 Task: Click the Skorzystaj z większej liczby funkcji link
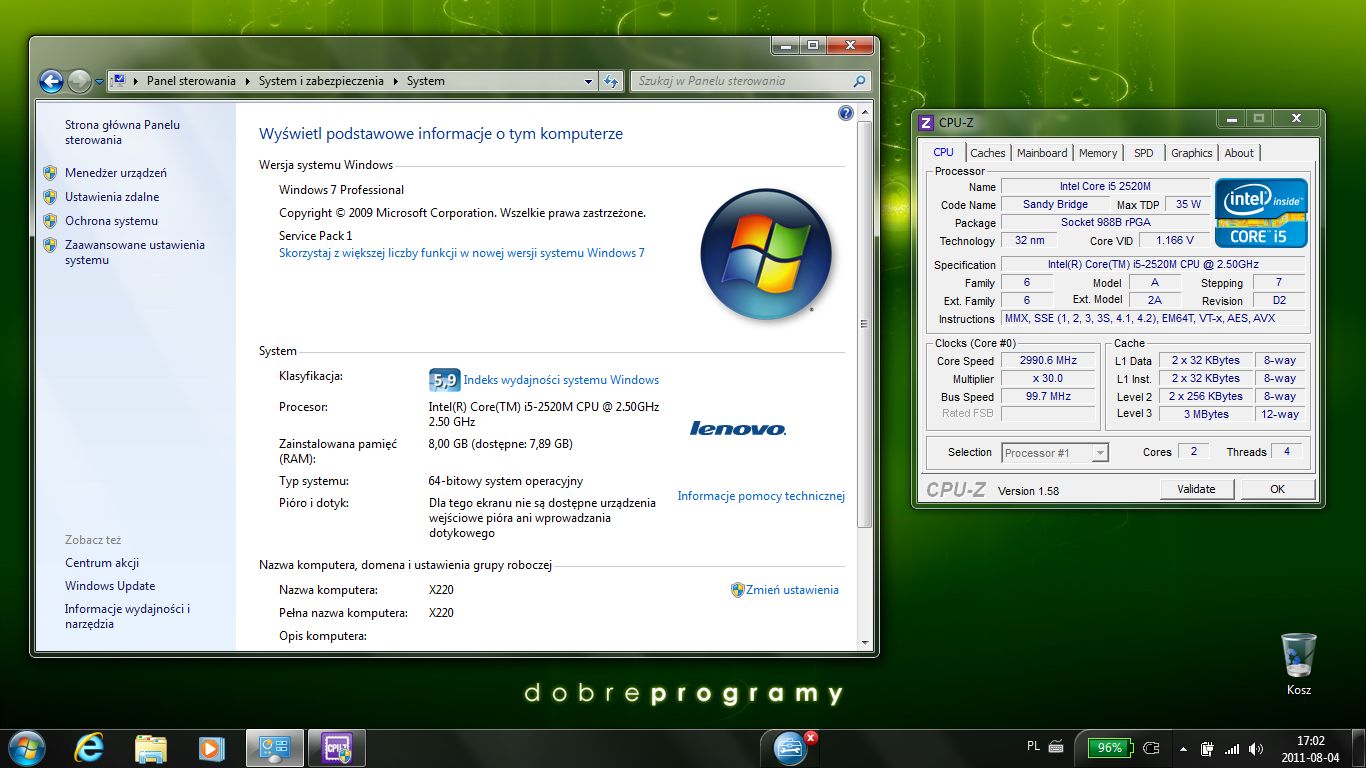coord(462,253)
